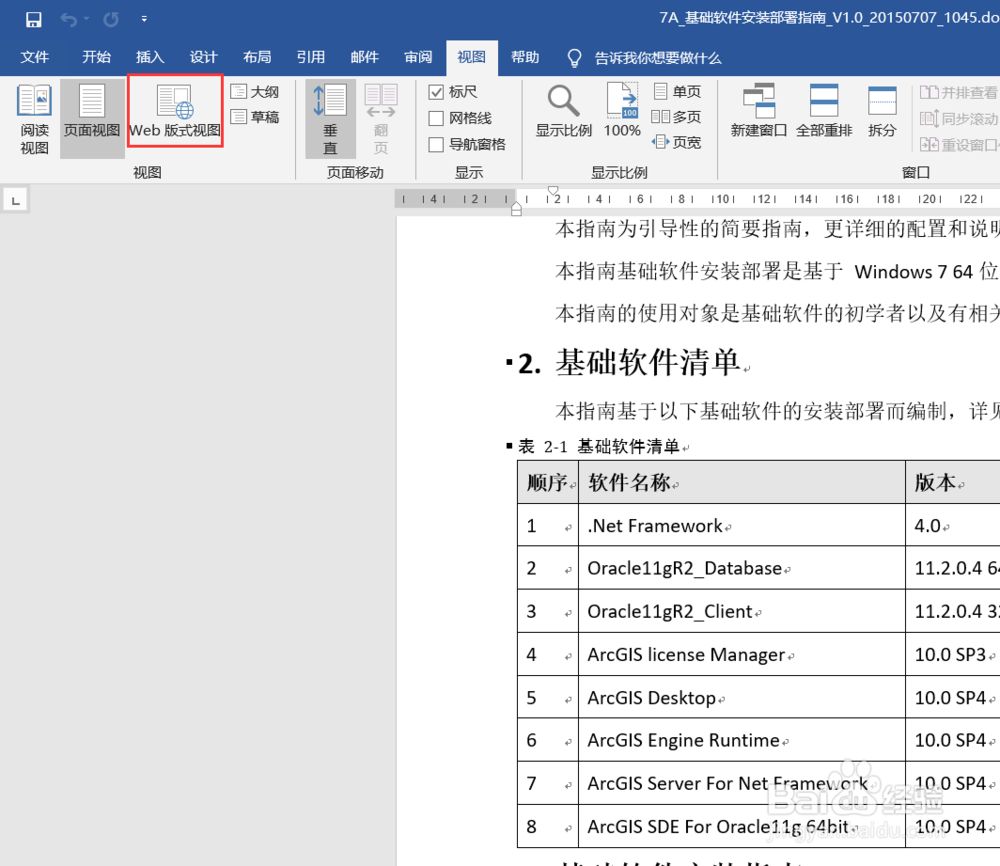Choose 多页 multiple pages zoom
Image resolution: width=1000 pixels, height=866 pixels.
pyautogui.click(x=676, y=117)
